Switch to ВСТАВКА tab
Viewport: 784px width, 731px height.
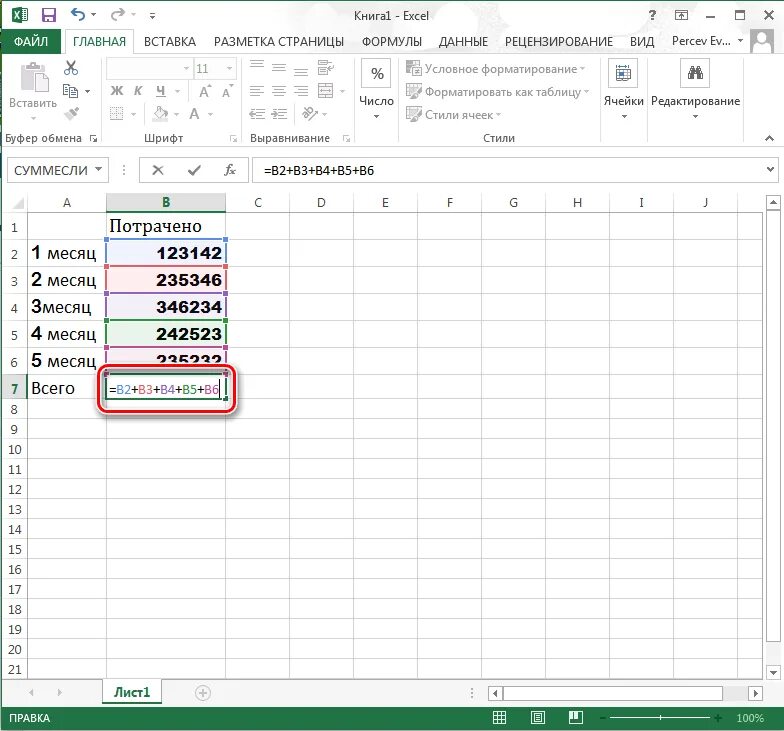click(170, 42)
